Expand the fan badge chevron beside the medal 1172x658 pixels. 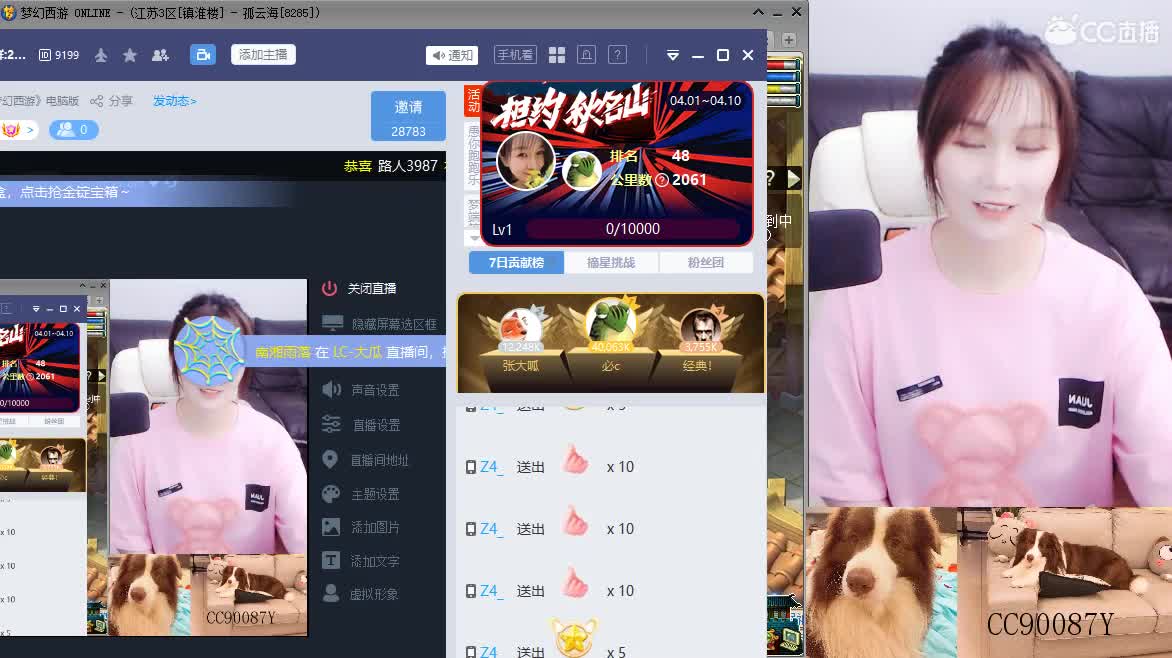30,130
